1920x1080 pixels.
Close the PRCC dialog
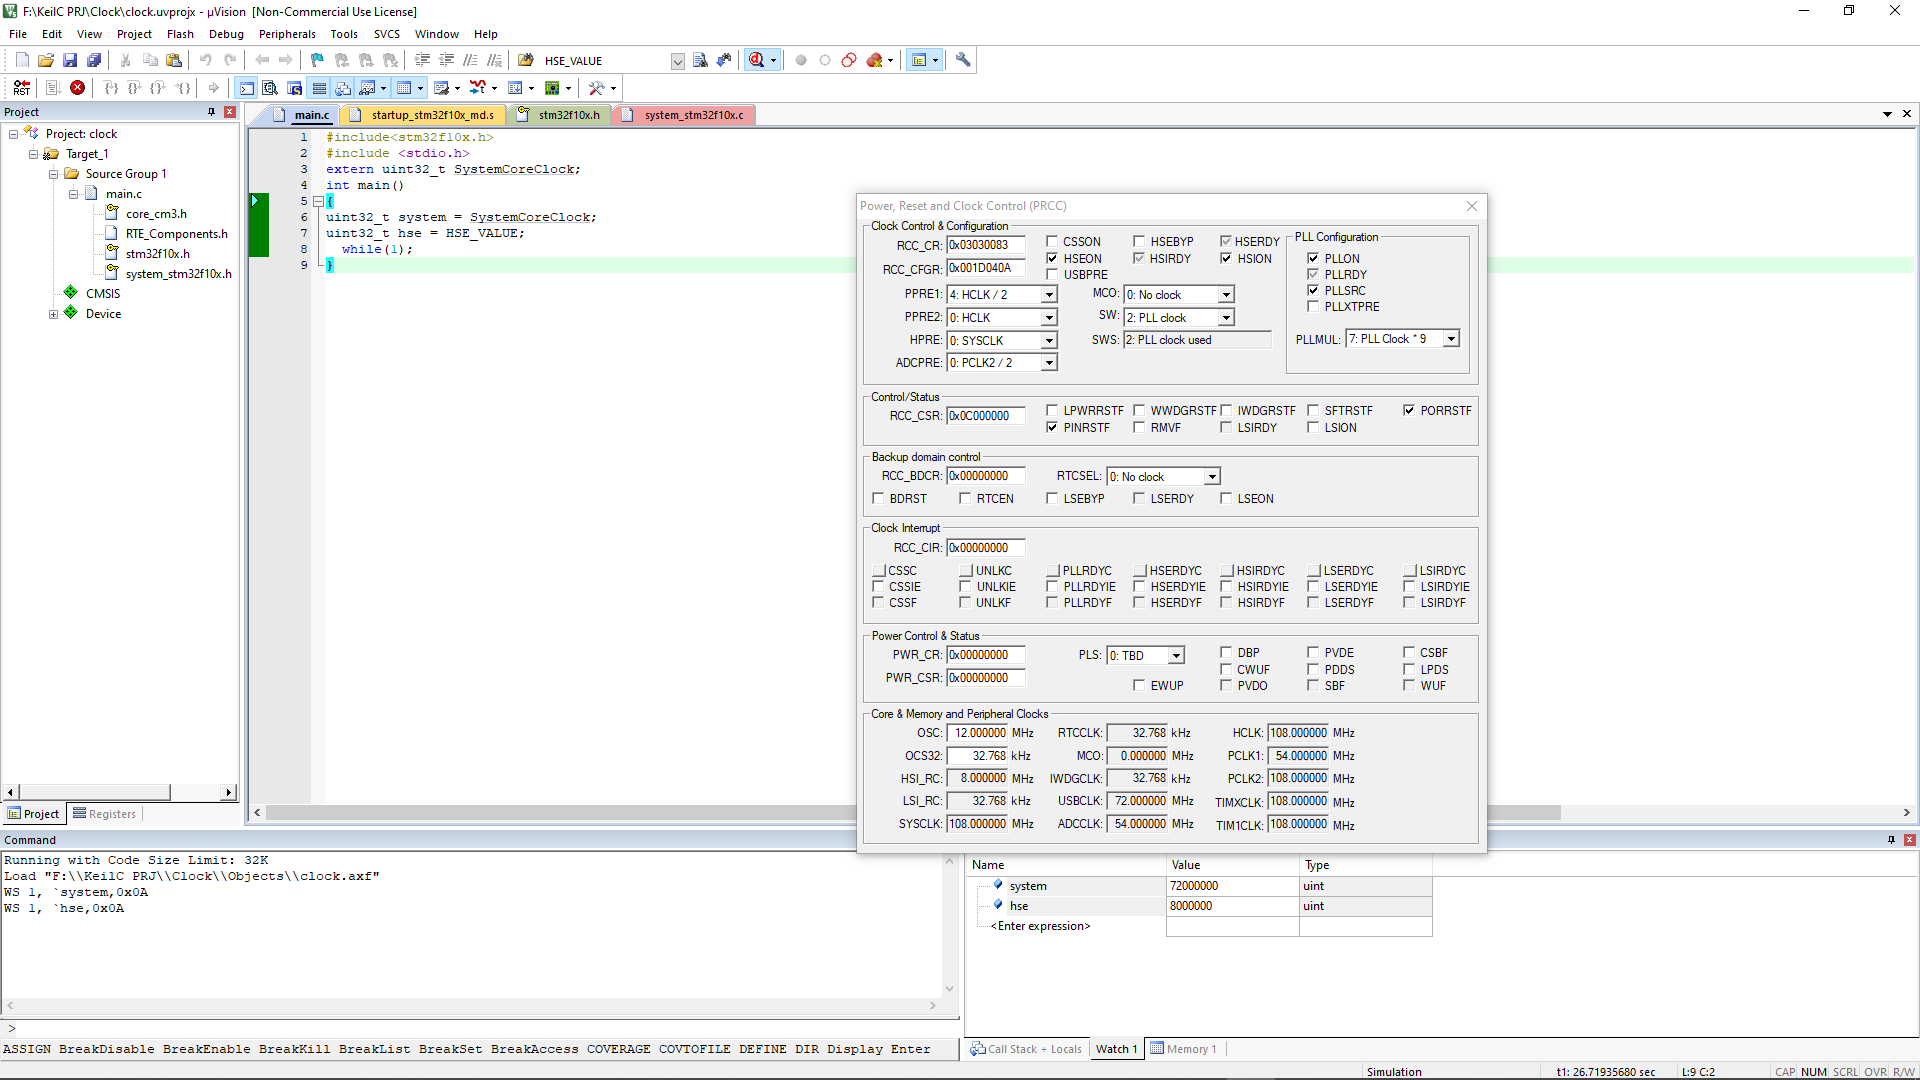pyautogui.click(x=1472, y=206)
